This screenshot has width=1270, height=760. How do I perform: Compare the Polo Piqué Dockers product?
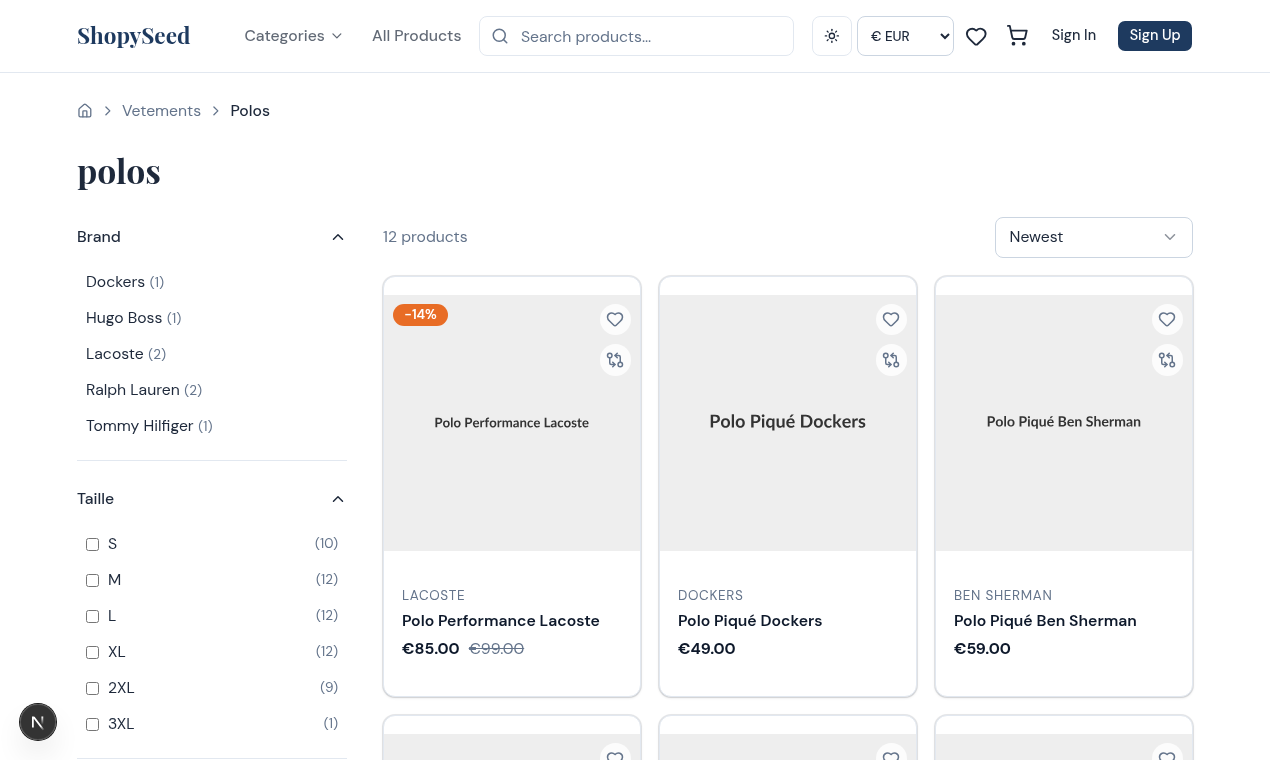pyautogui.click(x=891, y=360)
